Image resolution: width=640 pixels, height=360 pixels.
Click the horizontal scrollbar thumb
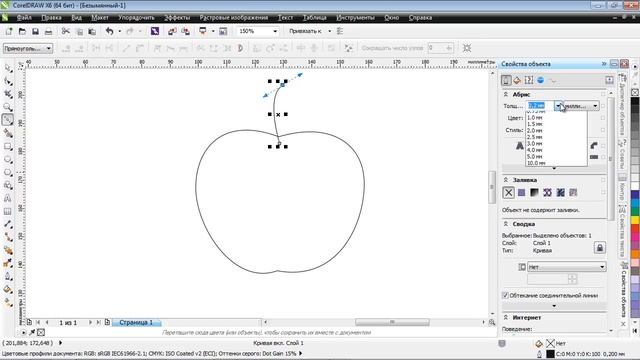tap(392, 322)
